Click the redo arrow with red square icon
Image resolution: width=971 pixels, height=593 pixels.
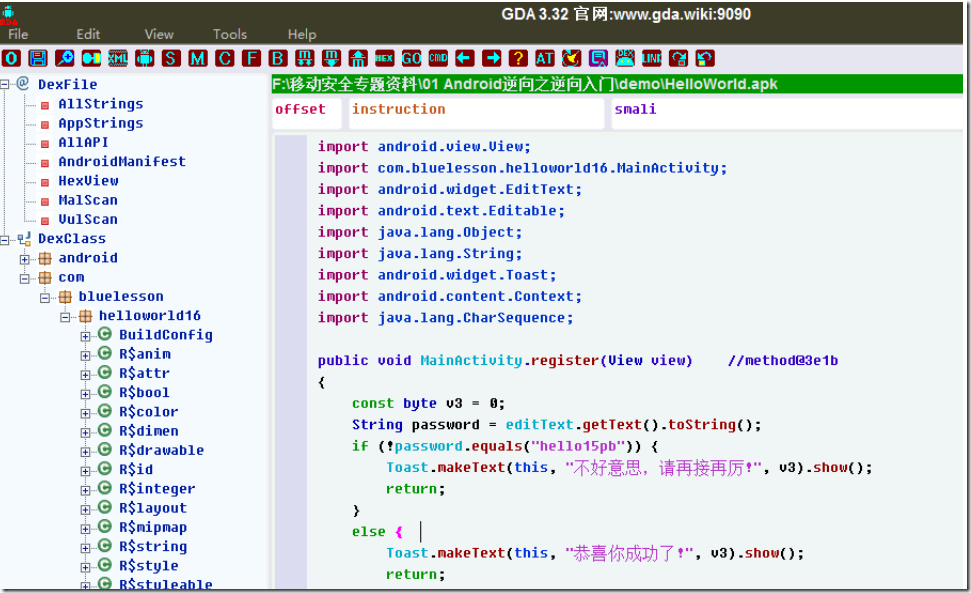678,58
